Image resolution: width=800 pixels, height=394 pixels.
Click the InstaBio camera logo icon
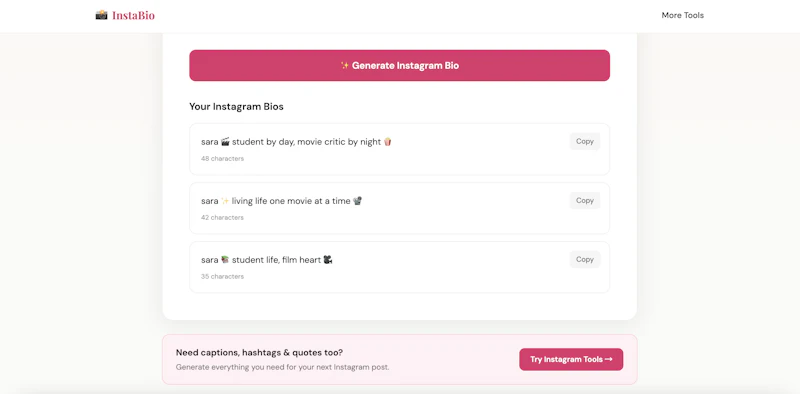[x=102, y=15]
